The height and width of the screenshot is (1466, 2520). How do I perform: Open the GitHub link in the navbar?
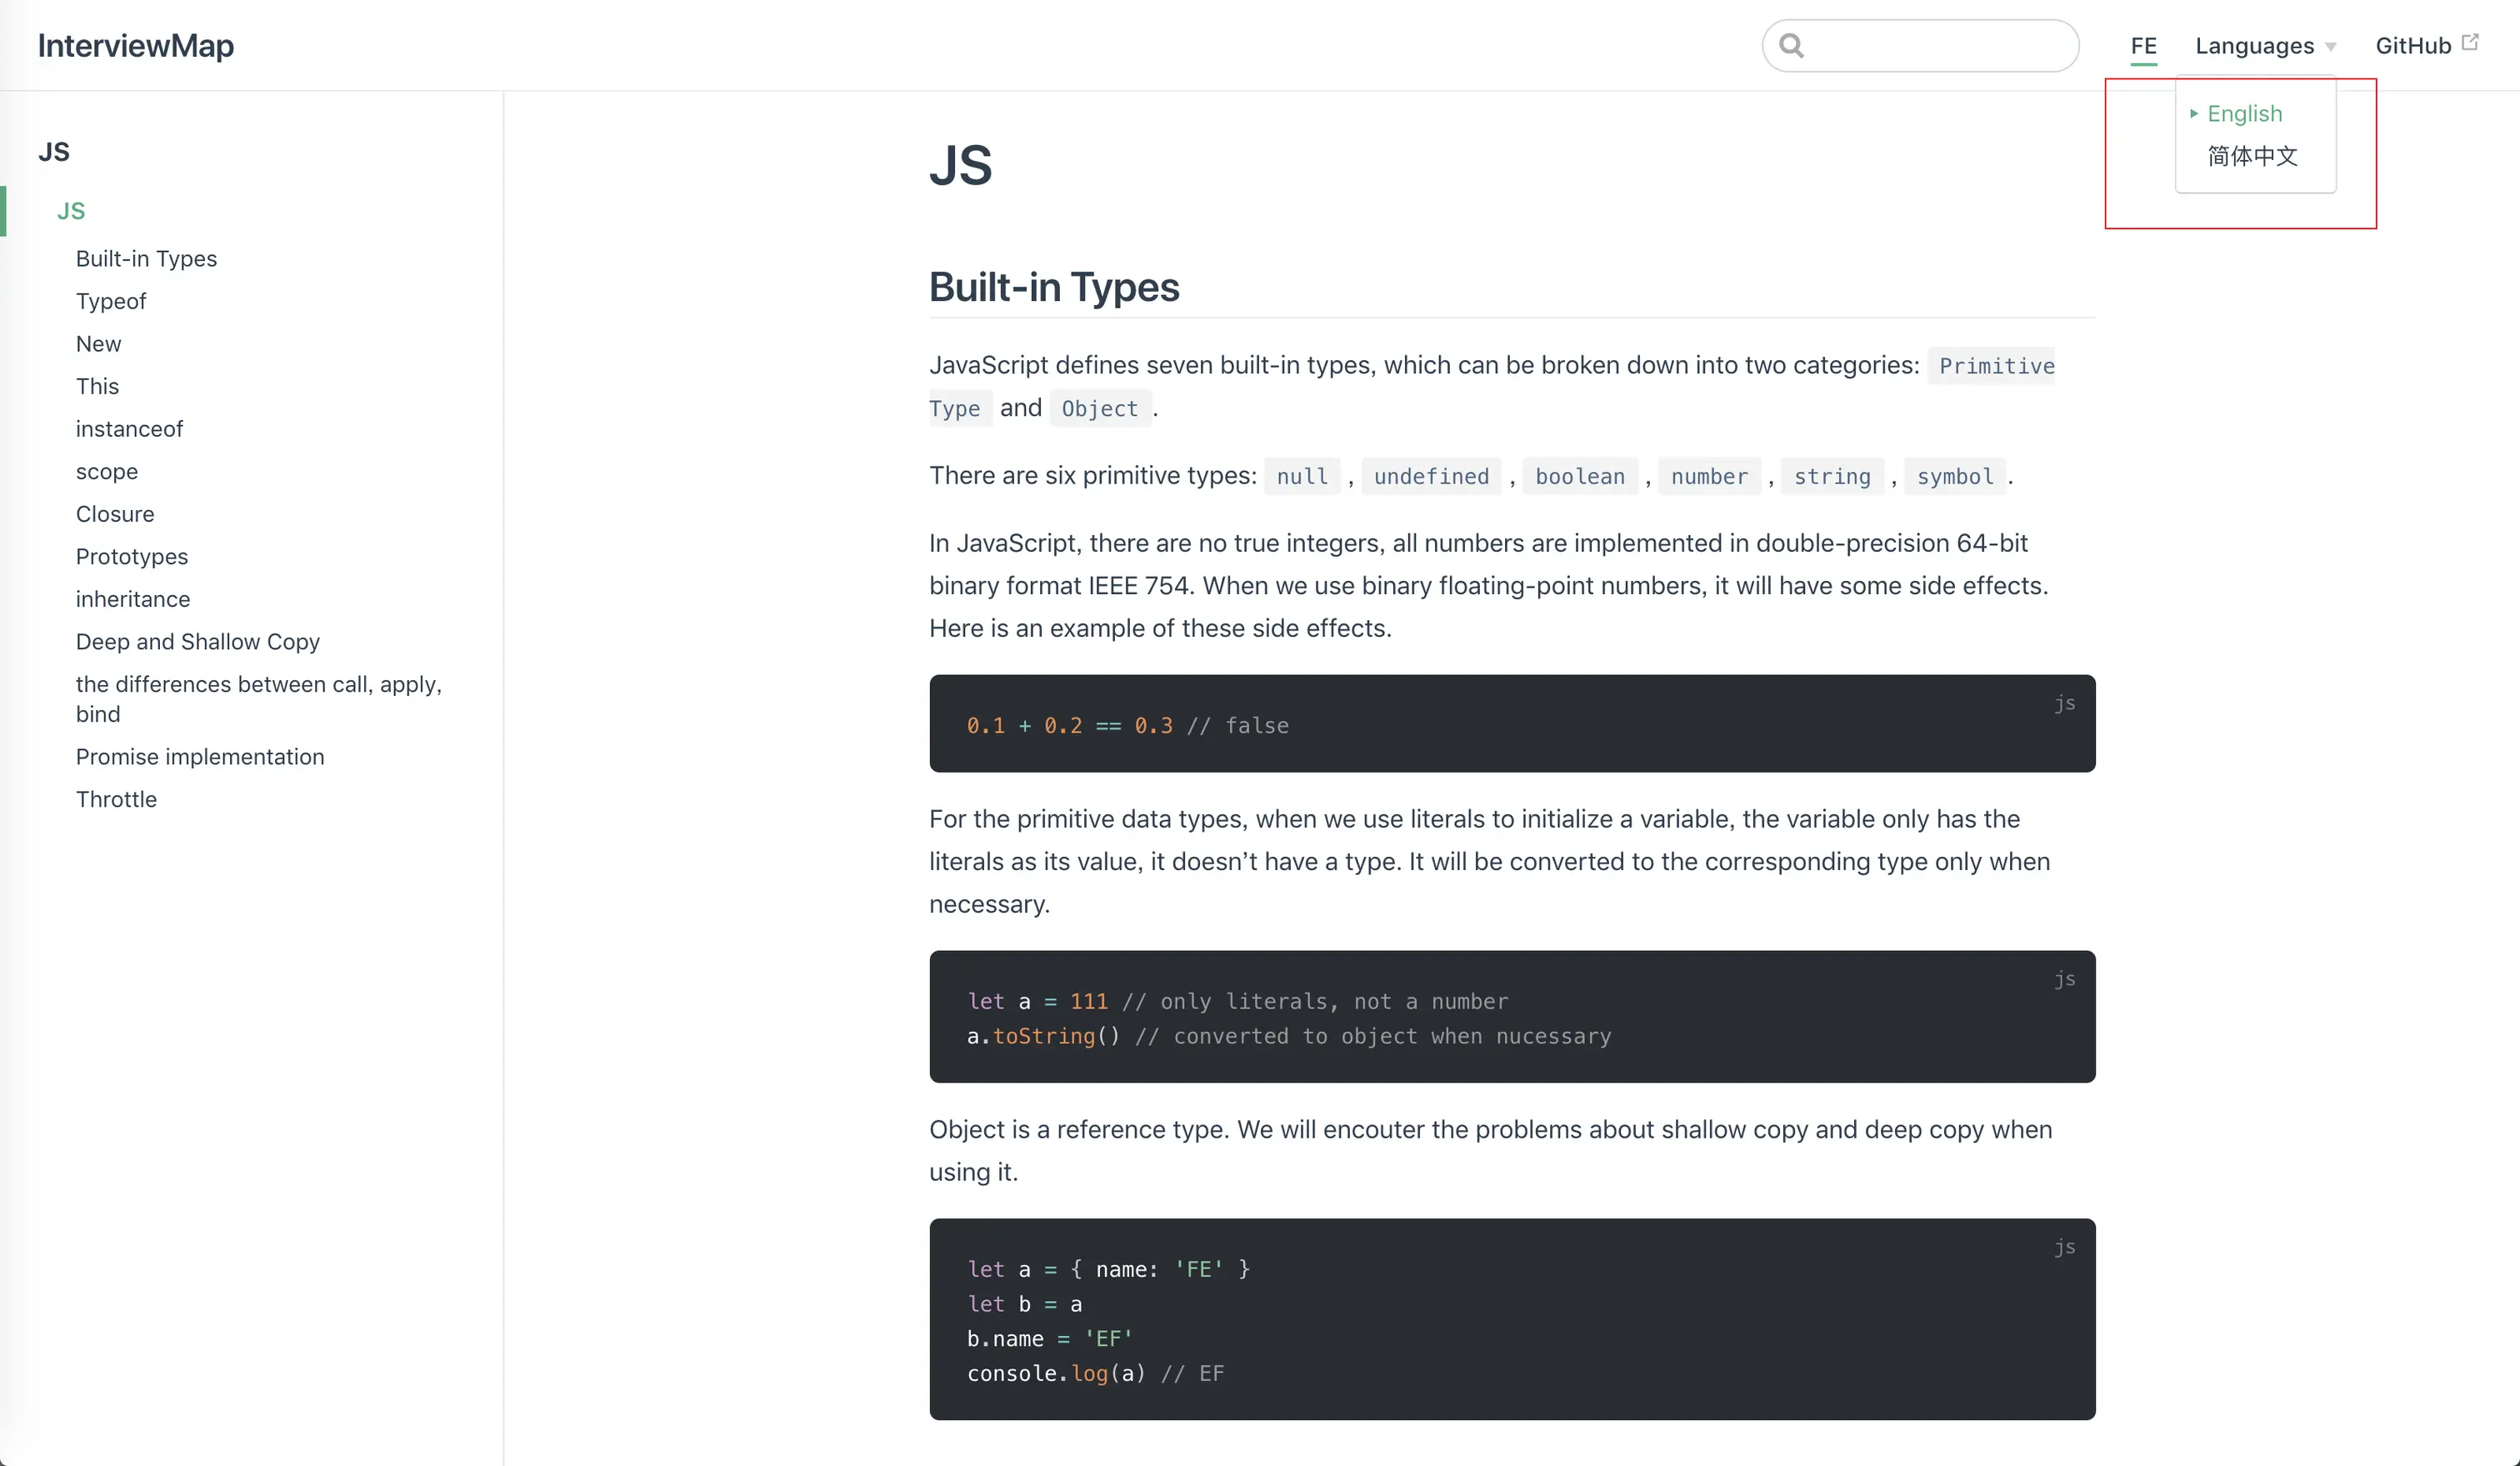point(2412,46)
